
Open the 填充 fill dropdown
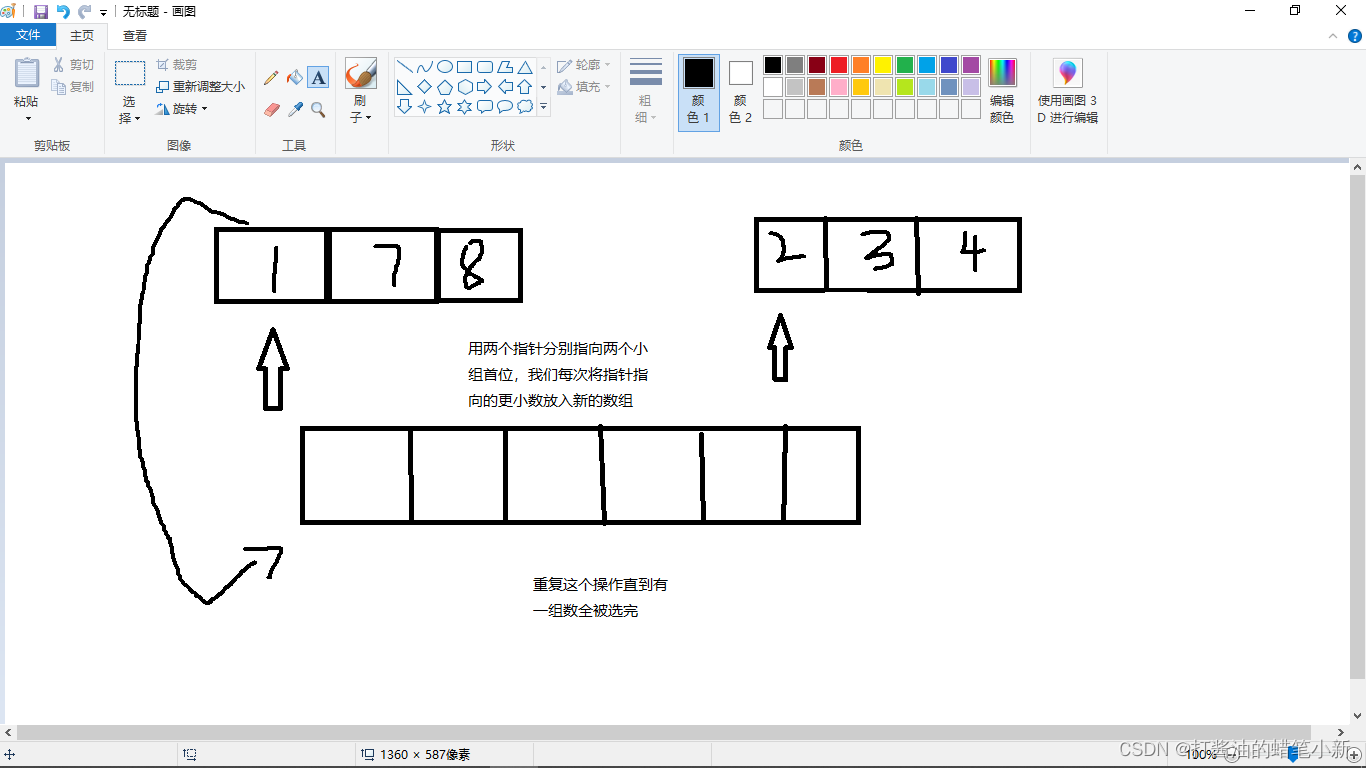584,87
